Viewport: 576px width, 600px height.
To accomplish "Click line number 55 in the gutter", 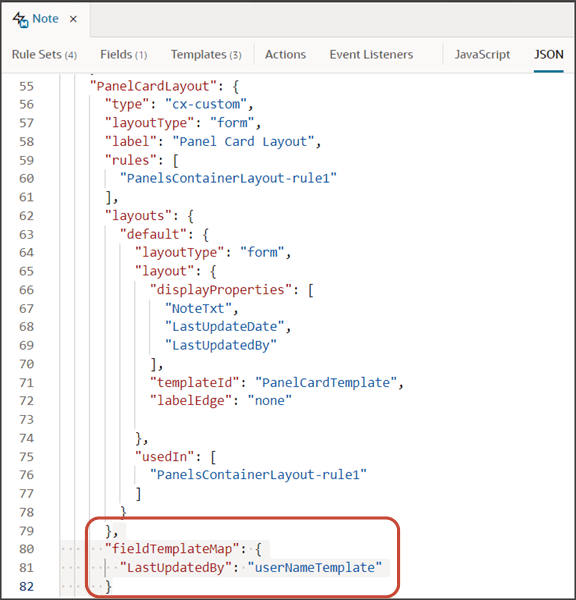I will [x=26, y=86].
